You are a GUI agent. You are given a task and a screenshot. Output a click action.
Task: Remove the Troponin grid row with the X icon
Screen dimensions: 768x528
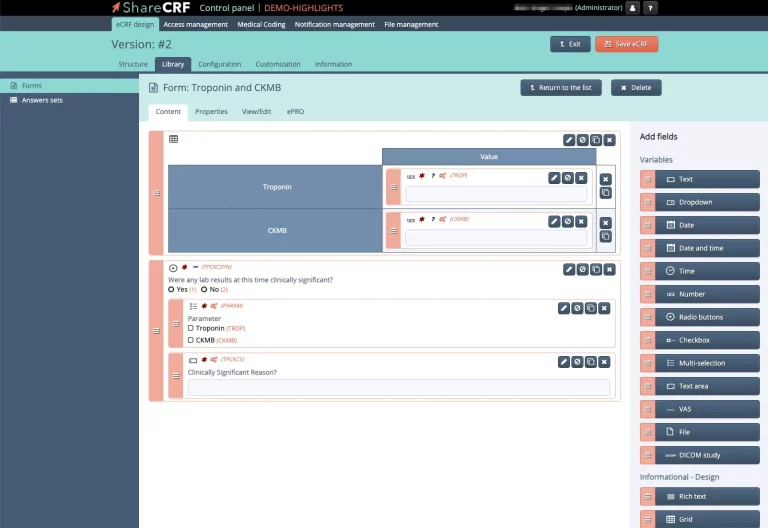(606, 180)
